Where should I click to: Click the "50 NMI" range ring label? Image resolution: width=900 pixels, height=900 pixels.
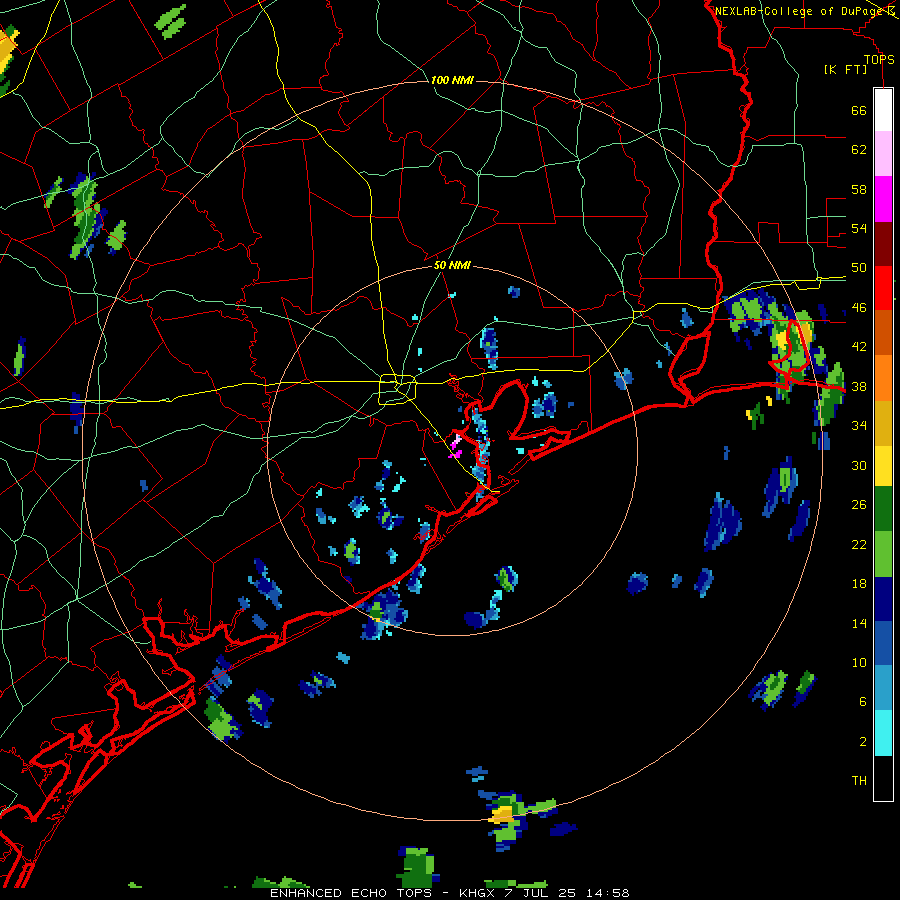coord(452,265)
